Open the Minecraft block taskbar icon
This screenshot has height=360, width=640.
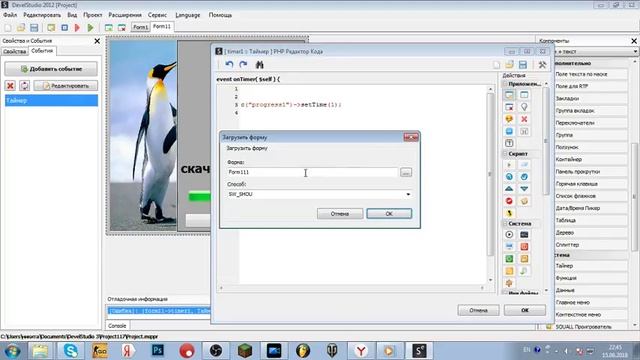(x=245, y=351)
